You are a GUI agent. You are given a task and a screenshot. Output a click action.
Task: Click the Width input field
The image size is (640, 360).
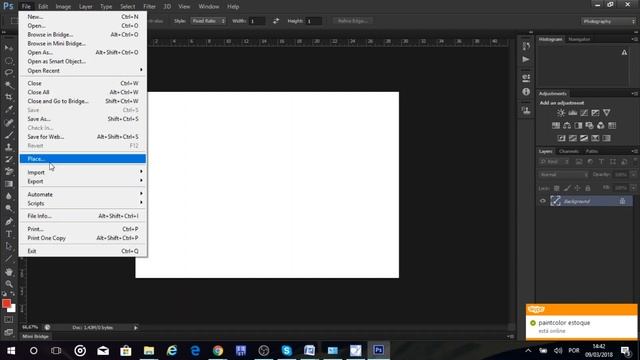[257, 21]
